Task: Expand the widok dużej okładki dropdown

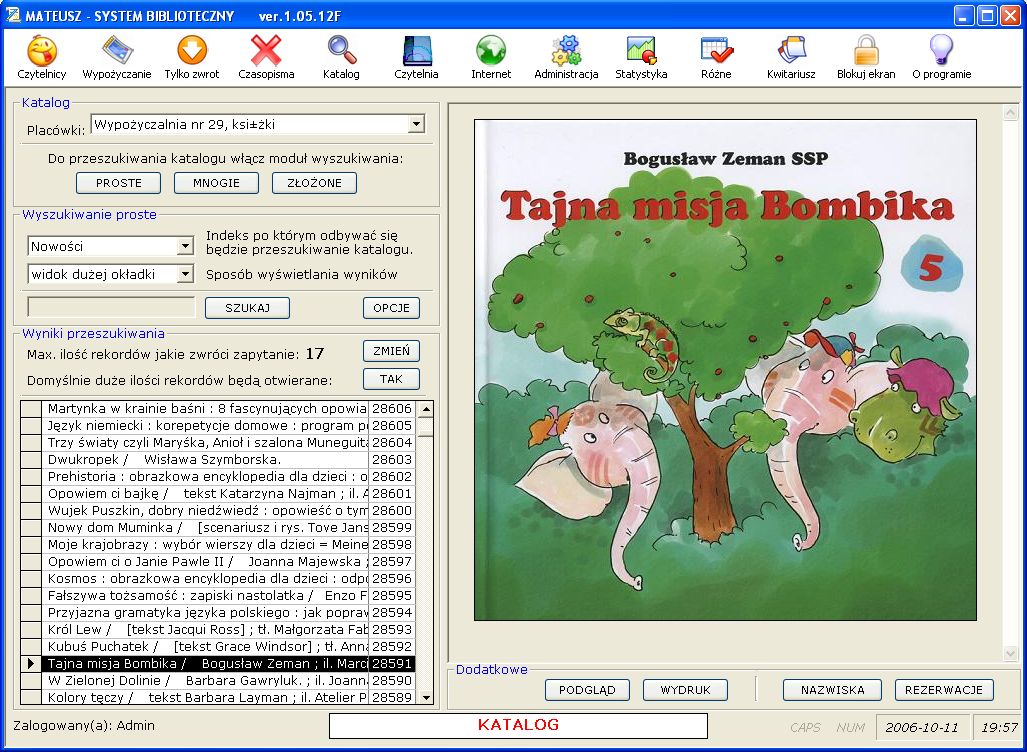Action: click(x=185, y=274)
